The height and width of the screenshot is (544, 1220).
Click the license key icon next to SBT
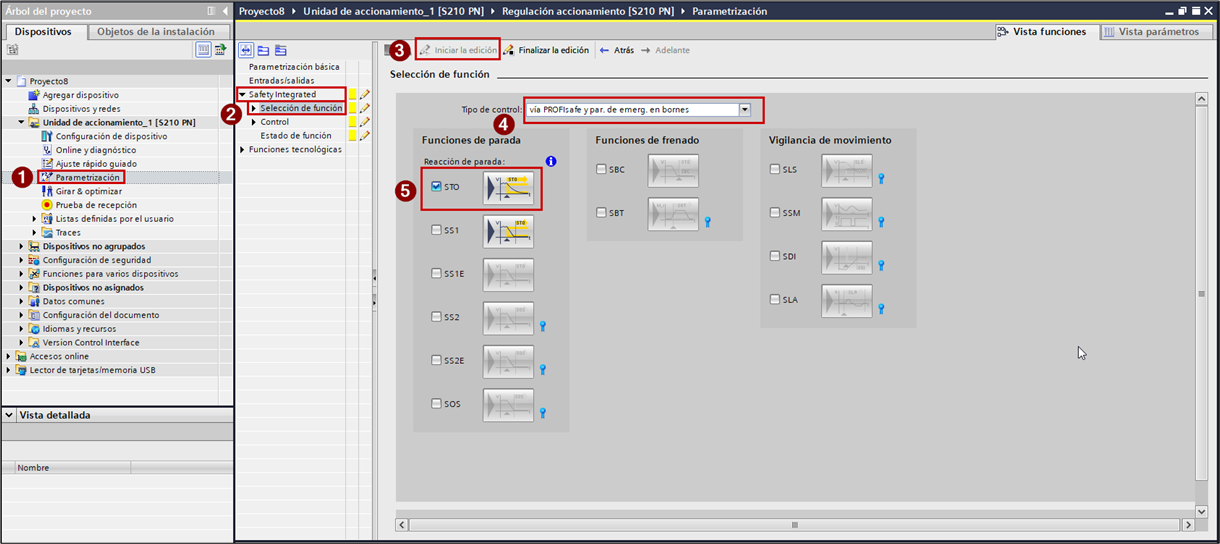coord(707,223)
